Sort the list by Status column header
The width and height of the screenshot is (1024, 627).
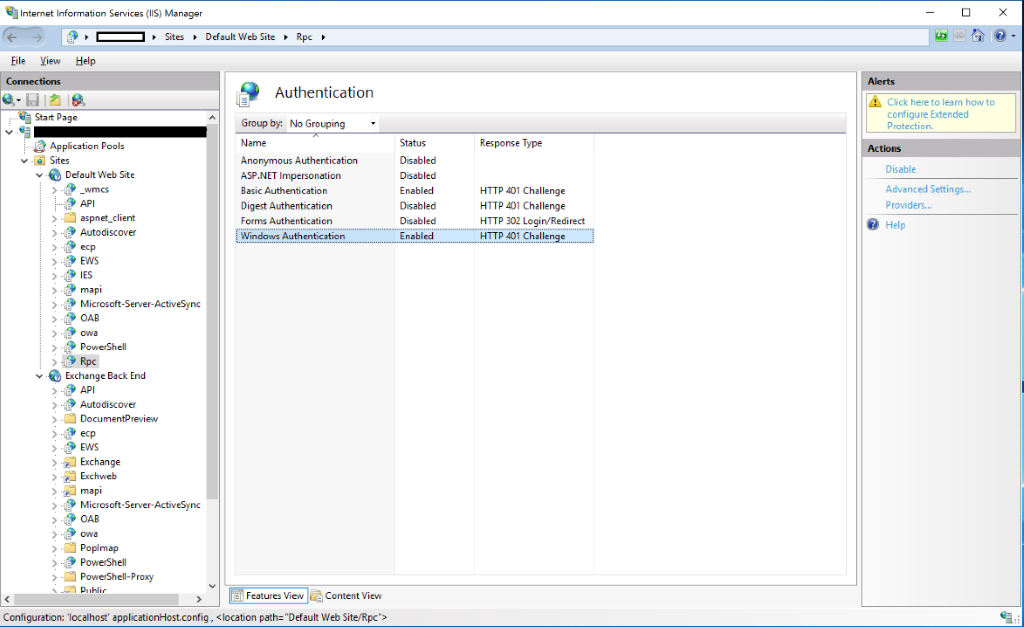tap(413, 143)
